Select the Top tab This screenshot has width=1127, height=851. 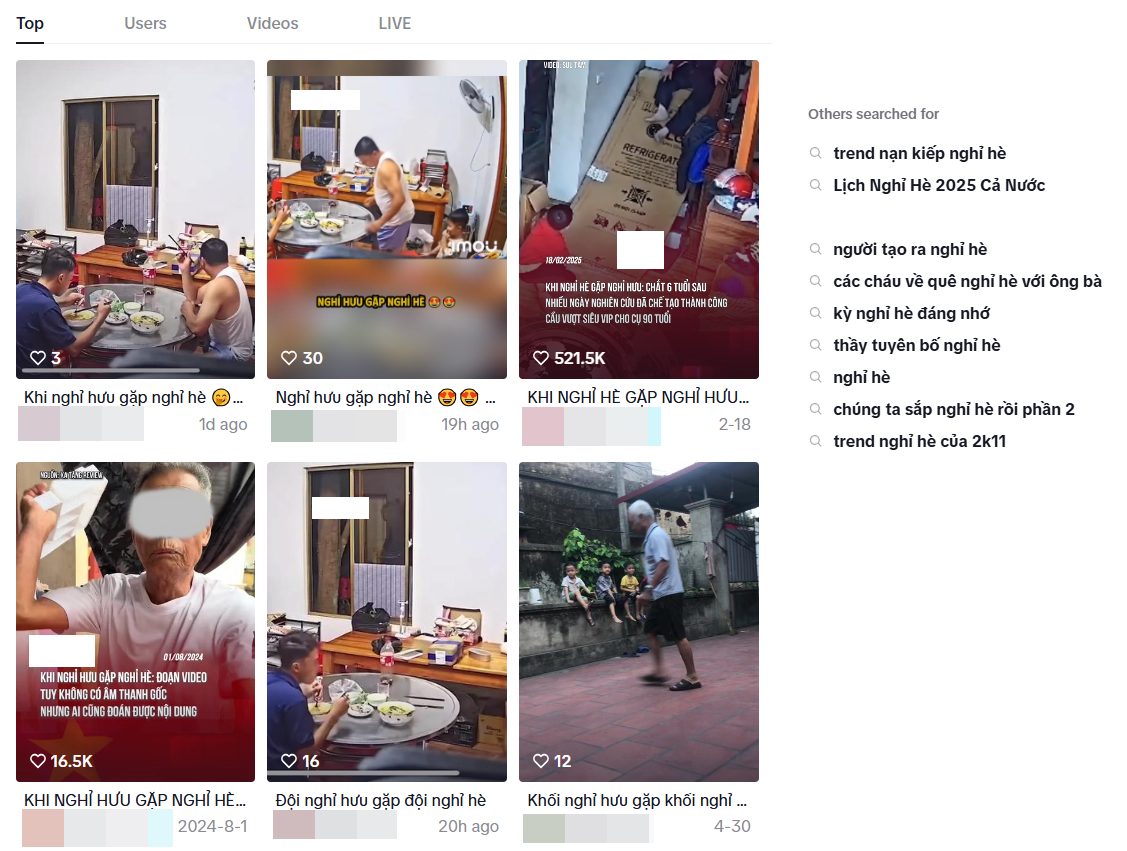tap(30, 23)
